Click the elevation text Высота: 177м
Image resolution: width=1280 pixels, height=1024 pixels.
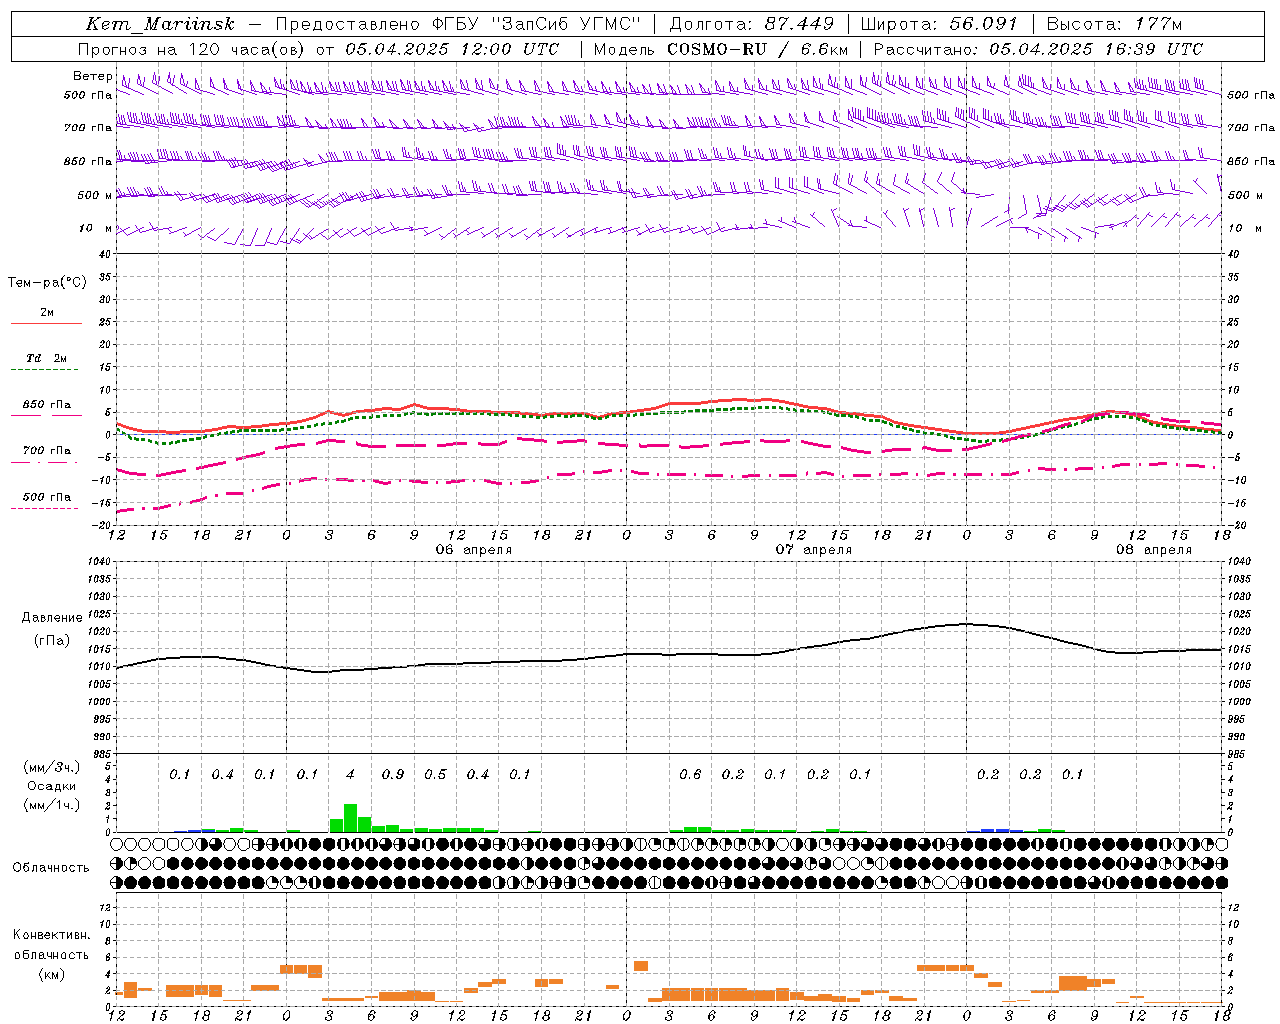(1113, 24)
